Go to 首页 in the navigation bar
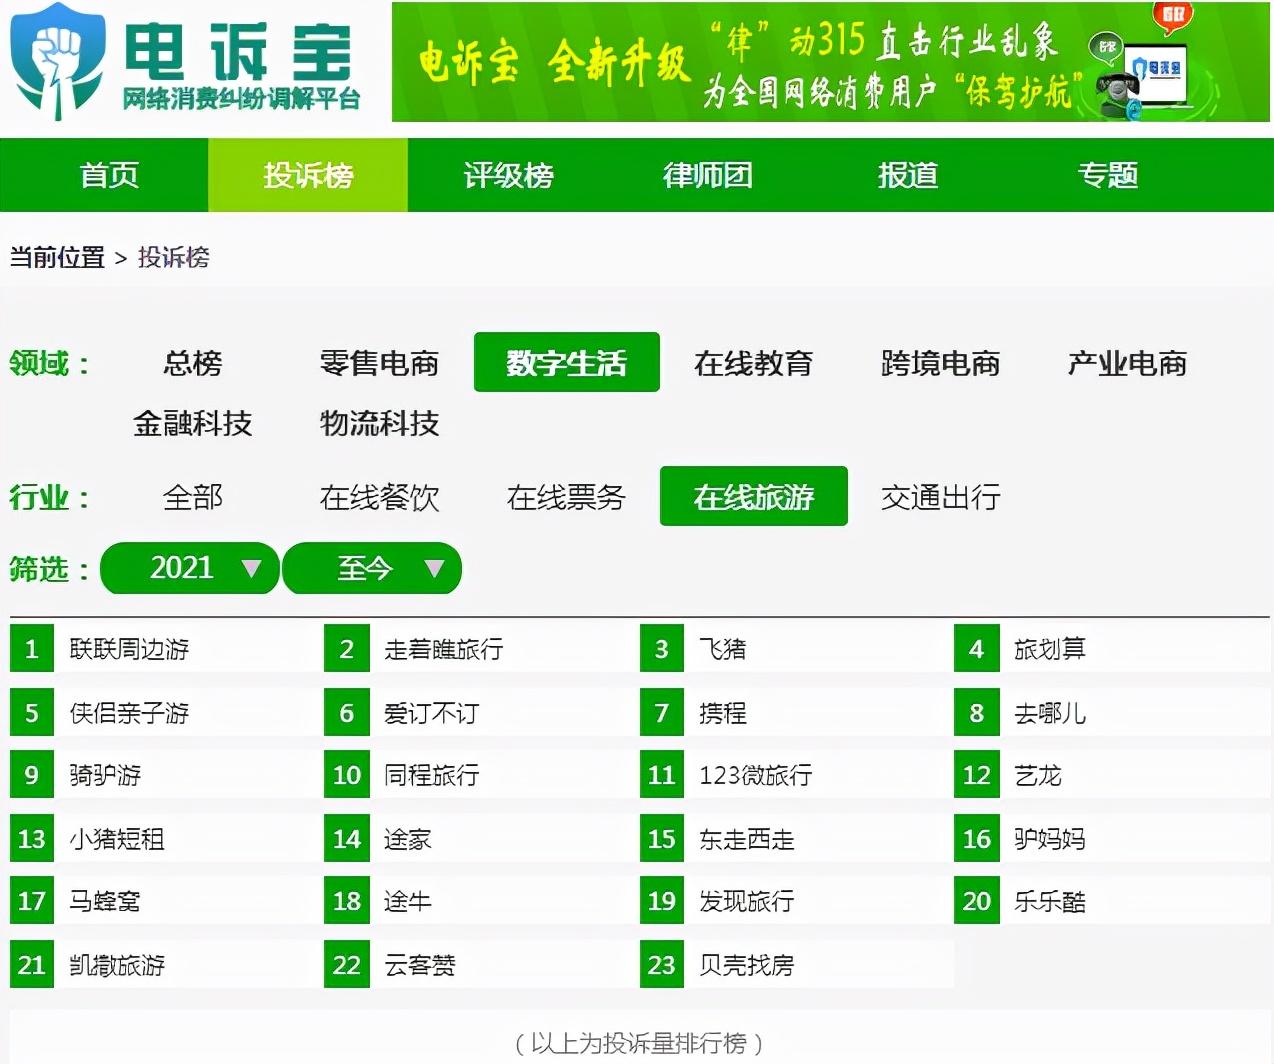The width and height of the screenshot is (1274, 1064). (109, 175)
